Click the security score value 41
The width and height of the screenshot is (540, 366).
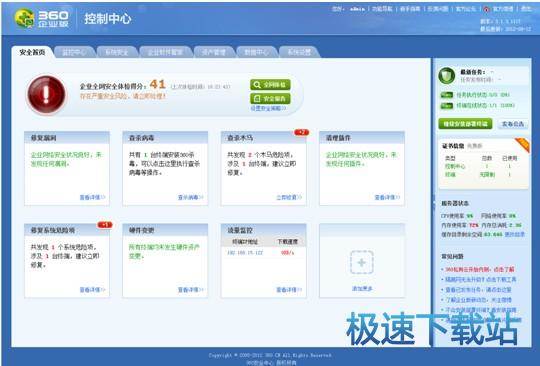point(158,84)
